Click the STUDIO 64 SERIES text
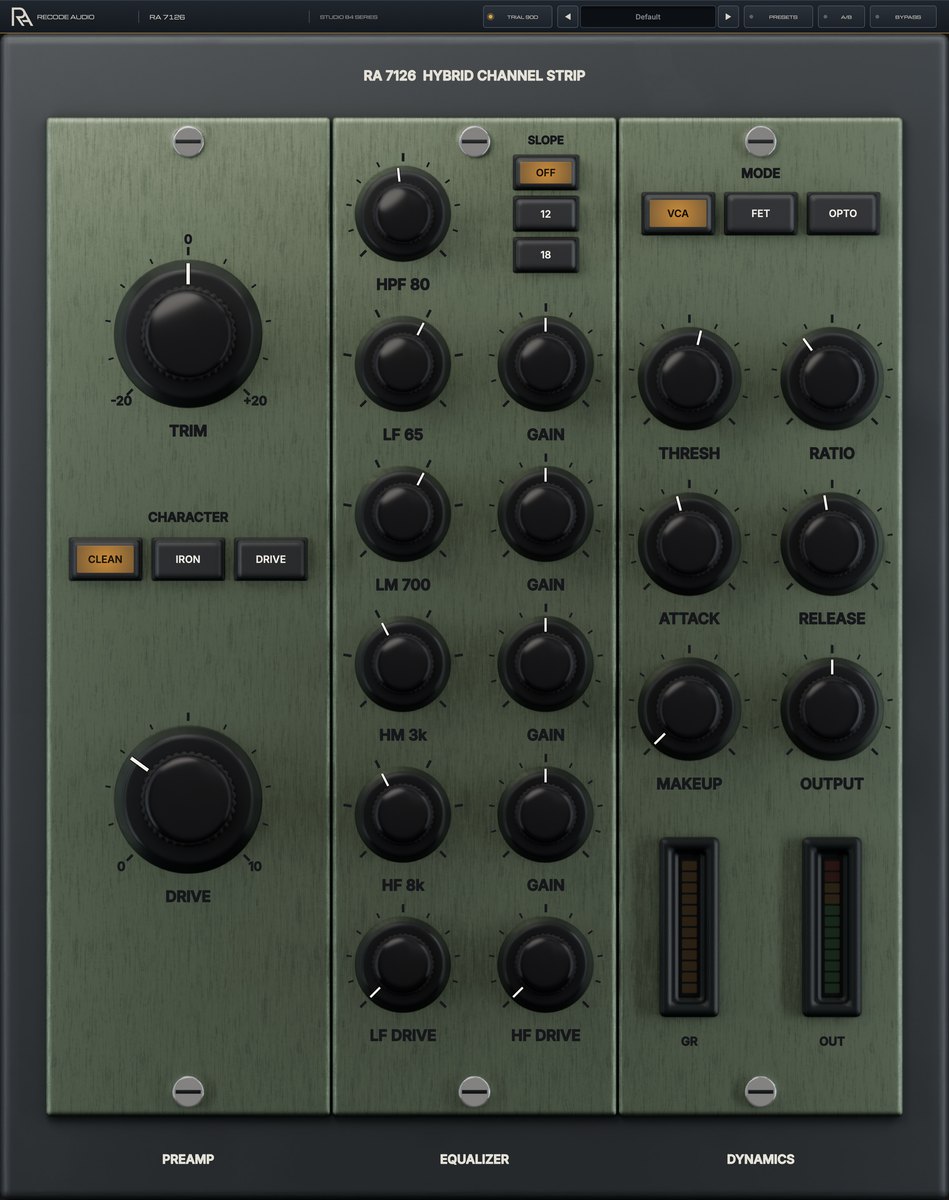 click(x=348, y=17)
